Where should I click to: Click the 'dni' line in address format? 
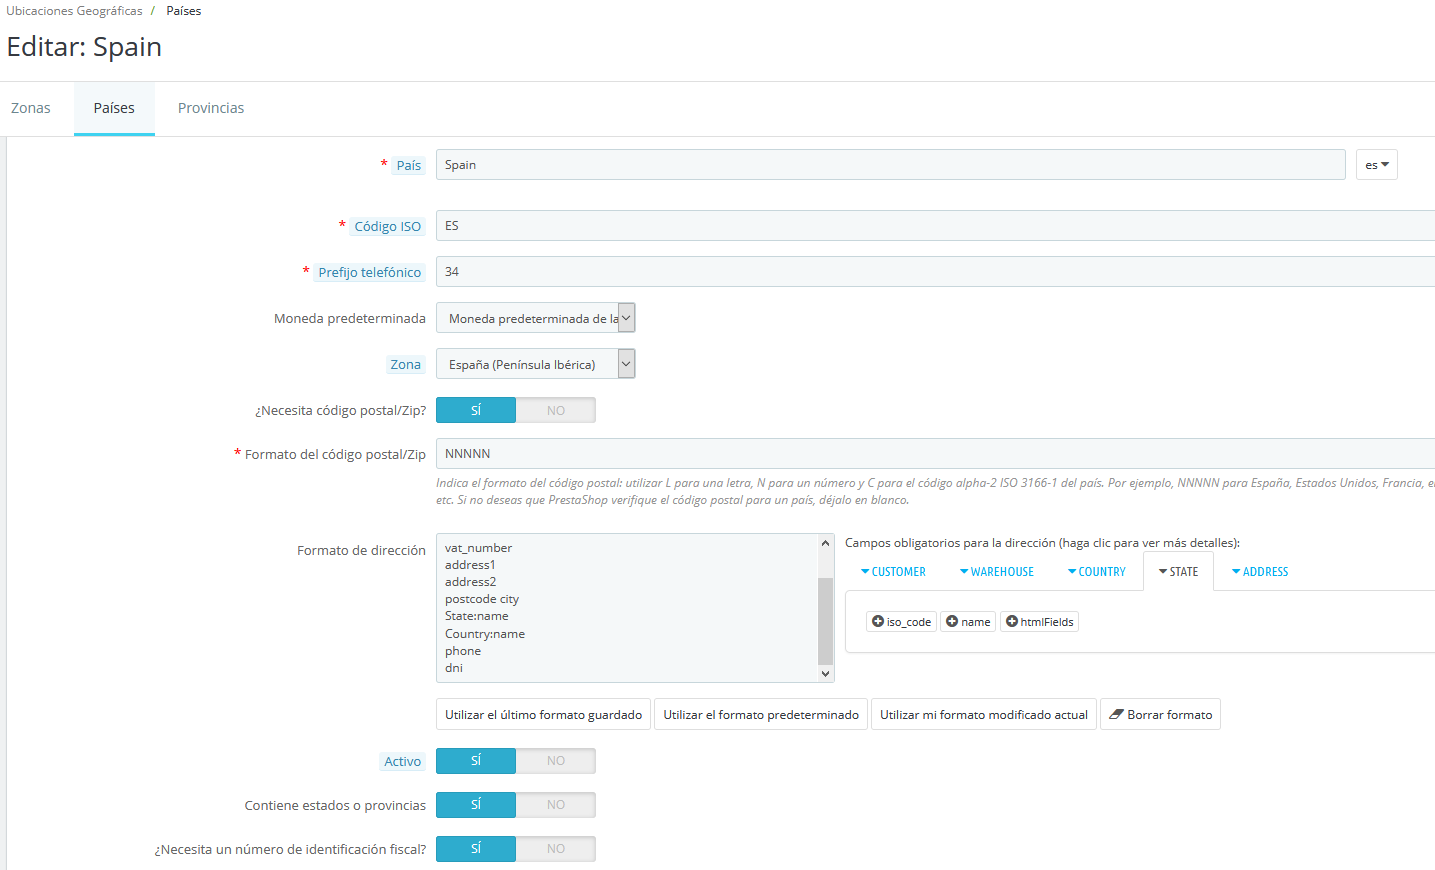pyautogui.click(x=454, y=668)
